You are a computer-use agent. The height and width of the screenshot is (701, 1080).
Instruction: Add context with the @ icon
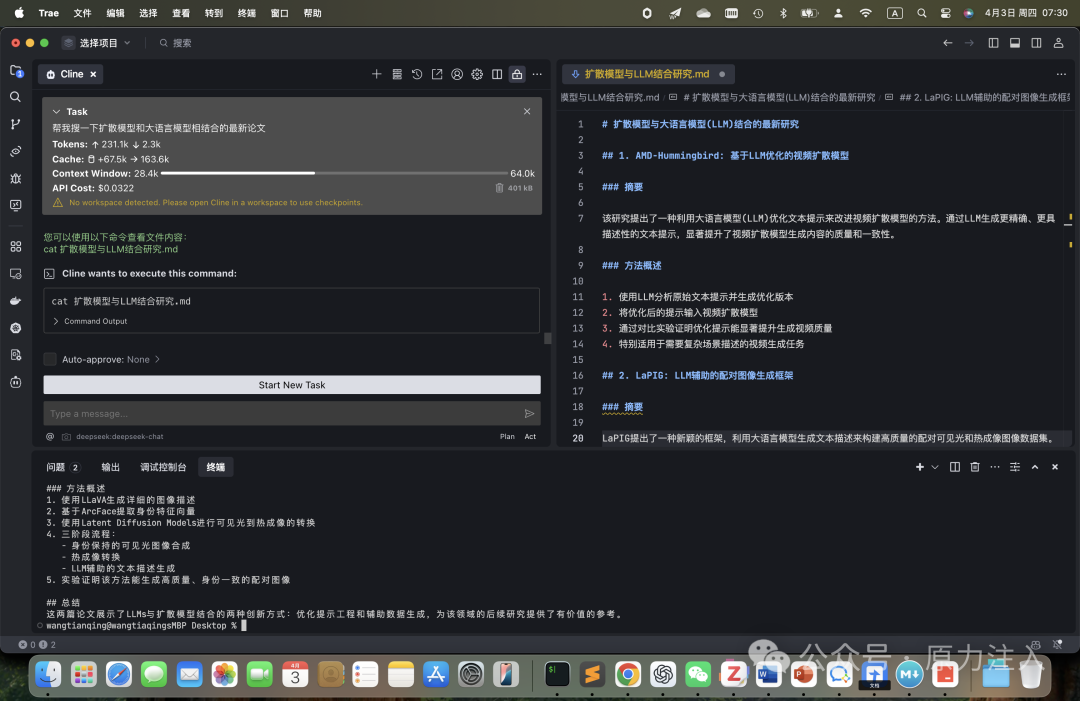coord(50,437)
